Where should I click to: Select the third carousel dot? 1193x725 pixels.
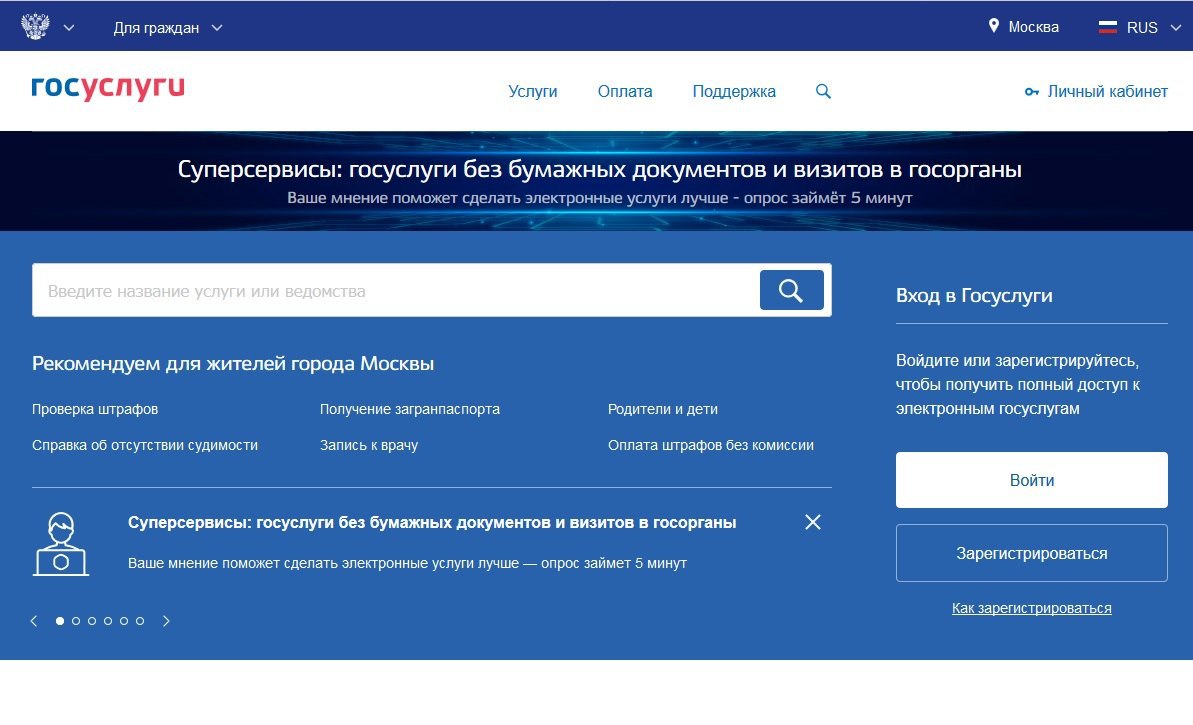tap(92, 621)
